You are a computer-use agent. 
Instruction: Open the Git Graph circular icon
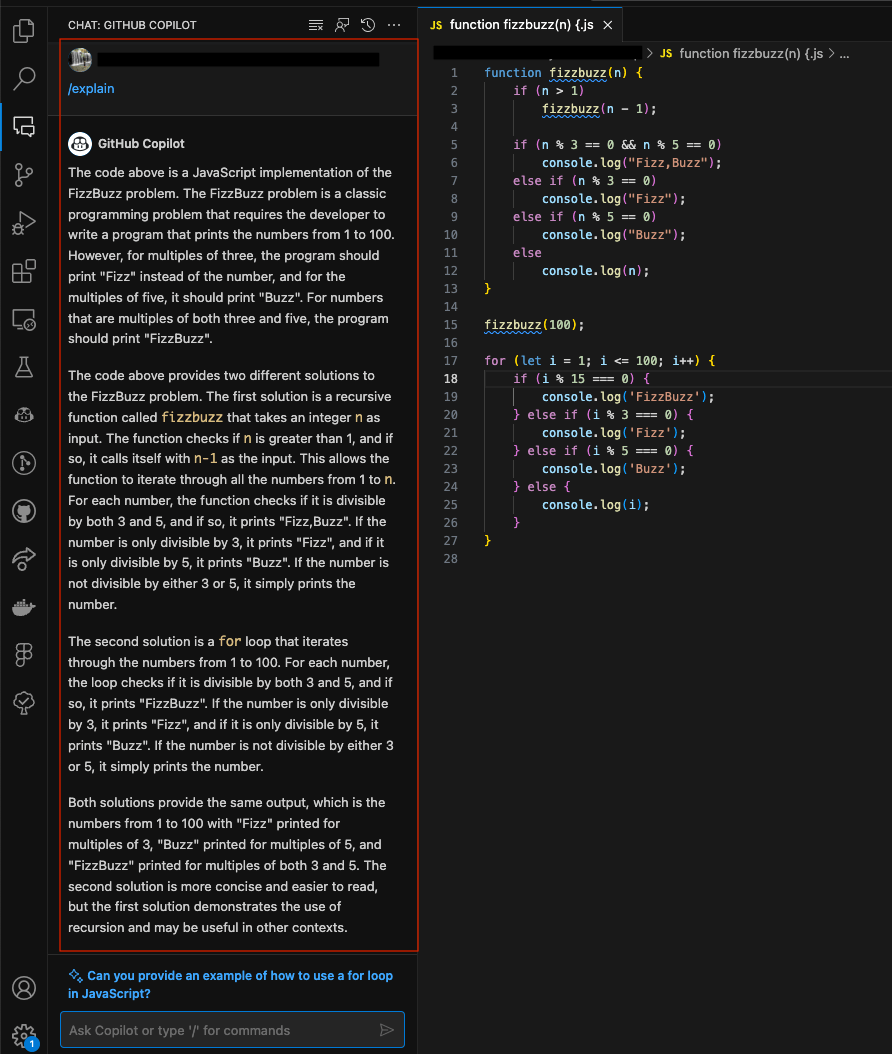click(x=24, y=463)
